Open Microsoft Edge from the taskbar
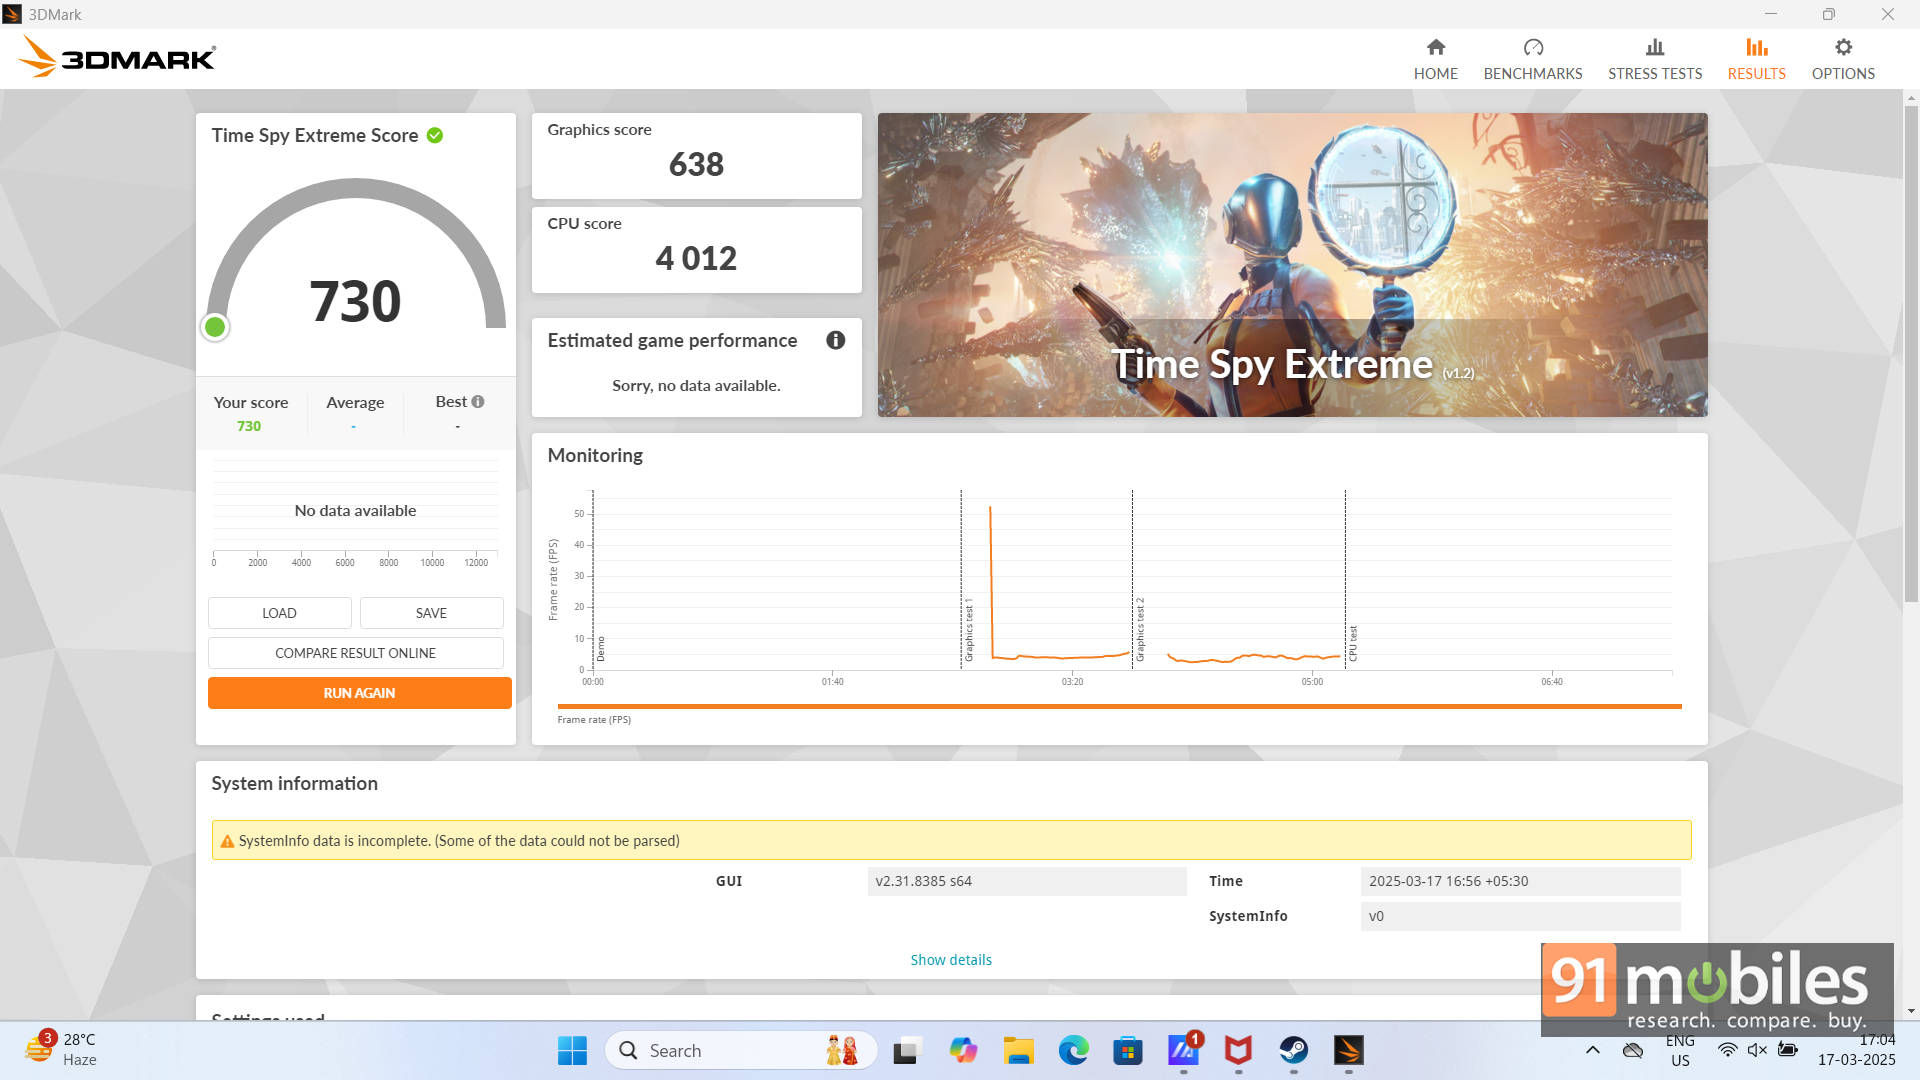 click(x=1073, y=1050)
